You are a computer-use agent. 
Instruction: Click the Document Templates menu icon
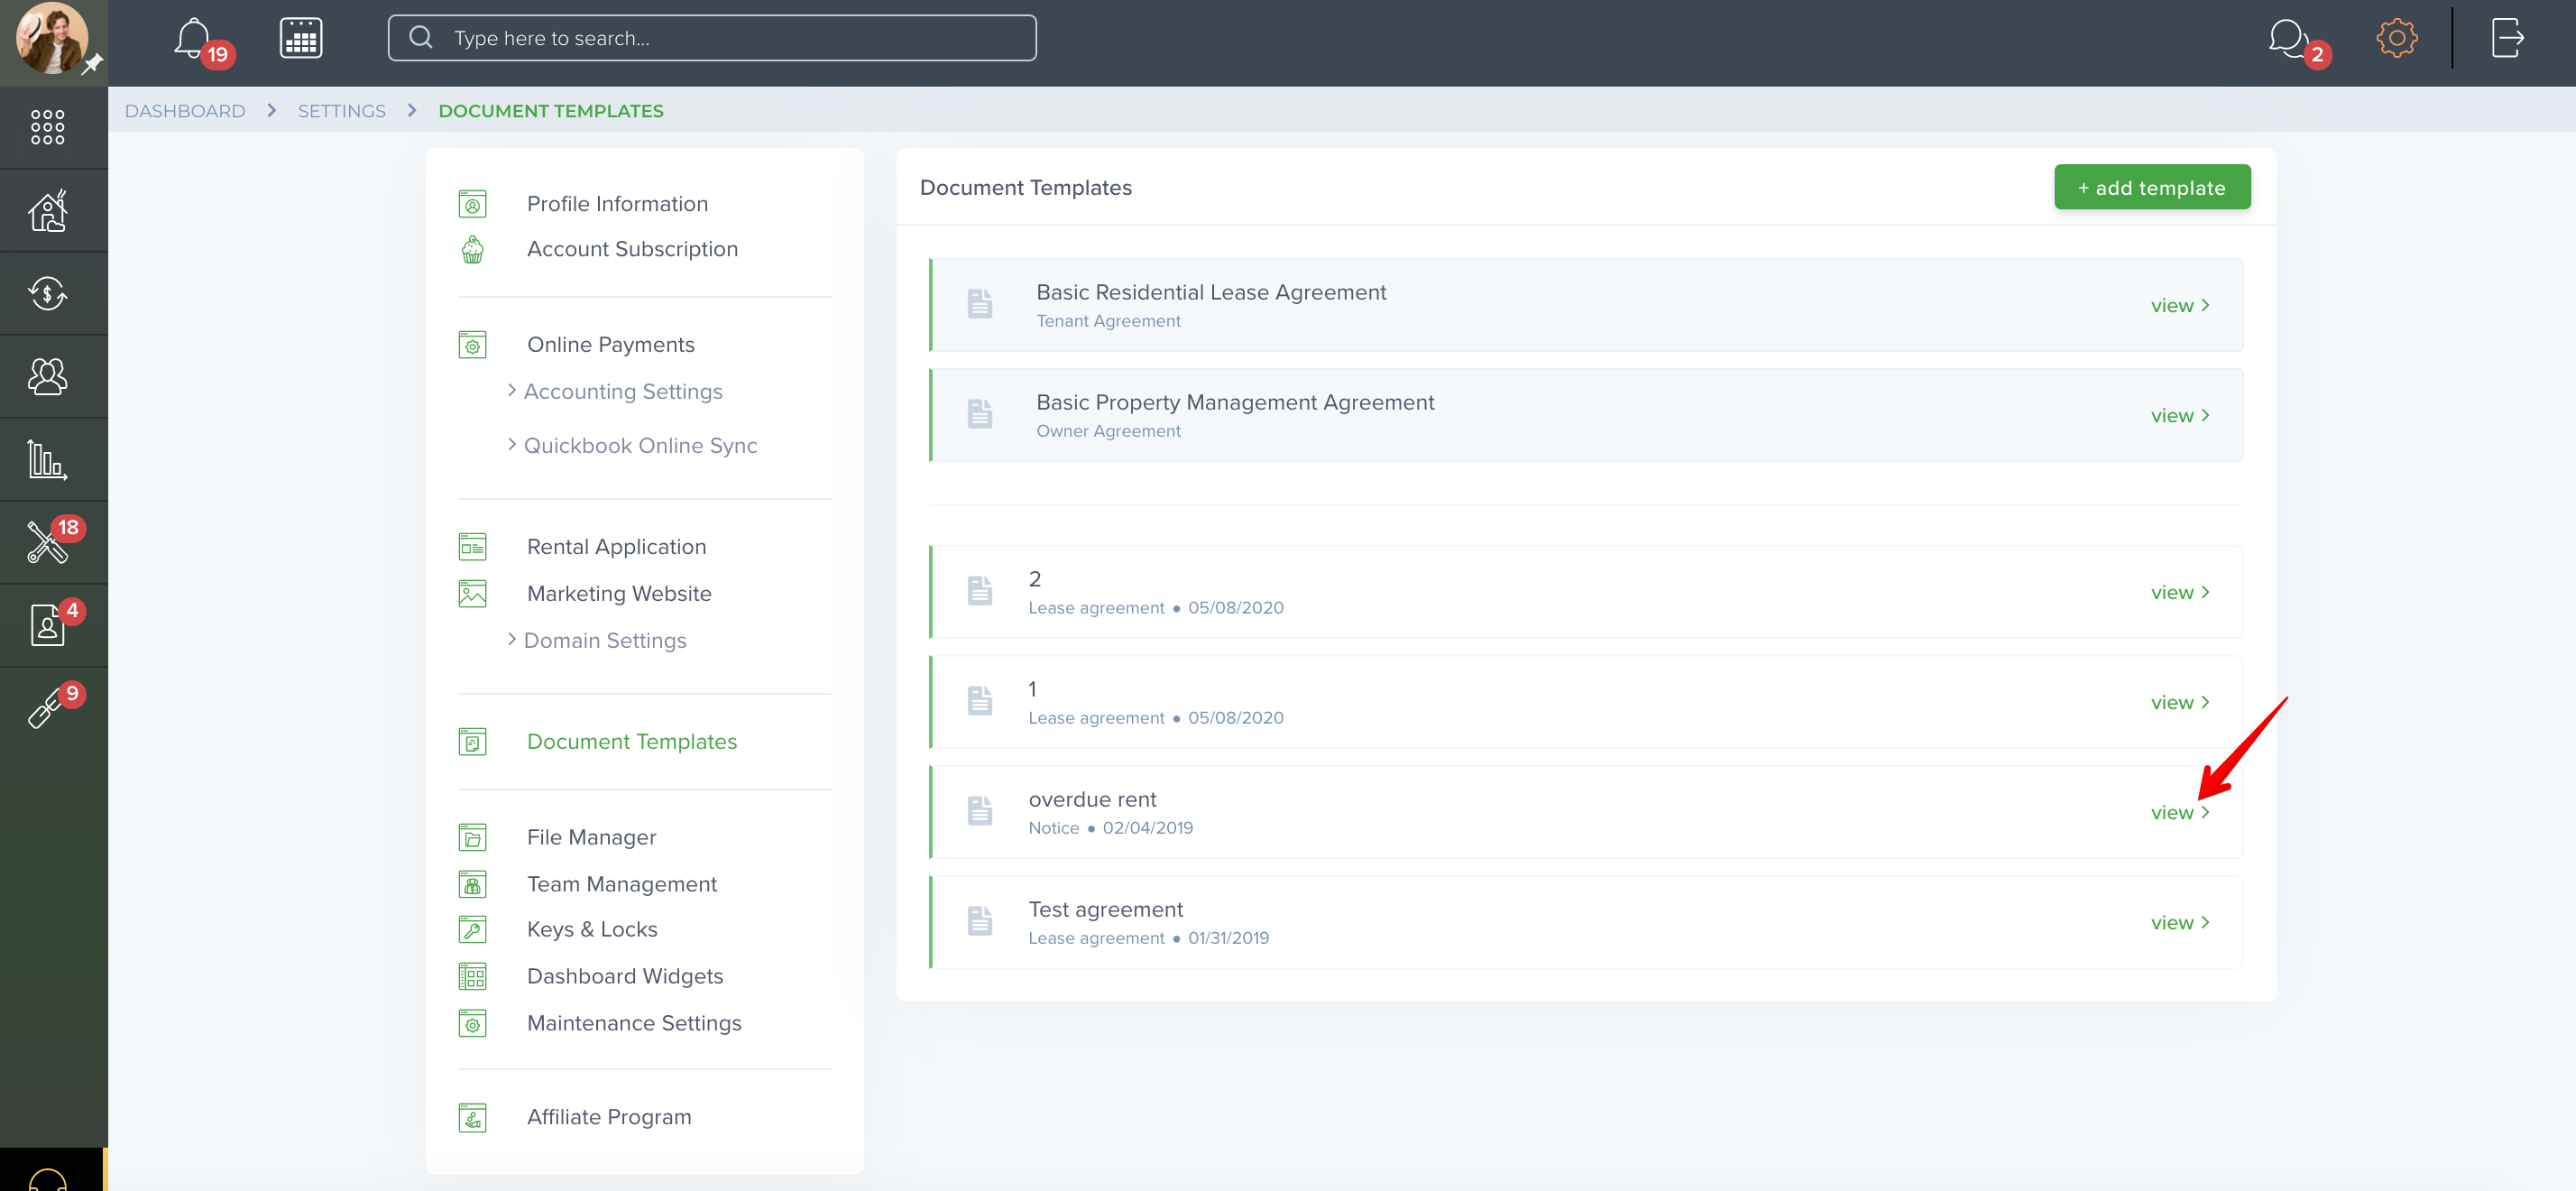click(472, 742)
